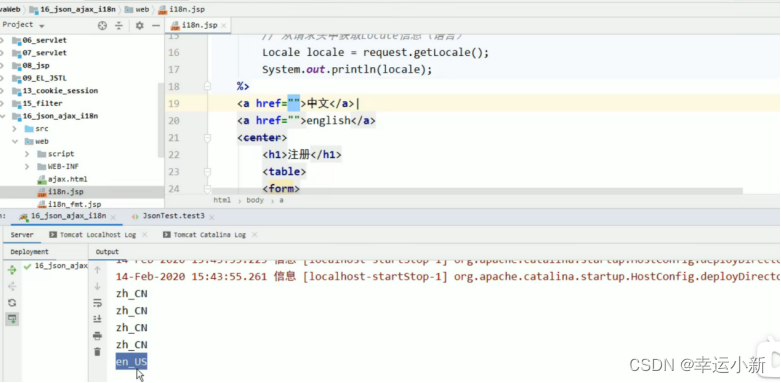
Task: Toggle soft-wrap in Output toolbar
Action: point(97,302)
